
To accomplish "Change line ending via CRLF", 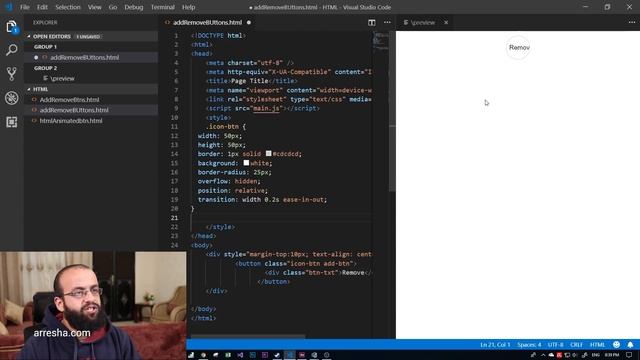I will [576, 344].
